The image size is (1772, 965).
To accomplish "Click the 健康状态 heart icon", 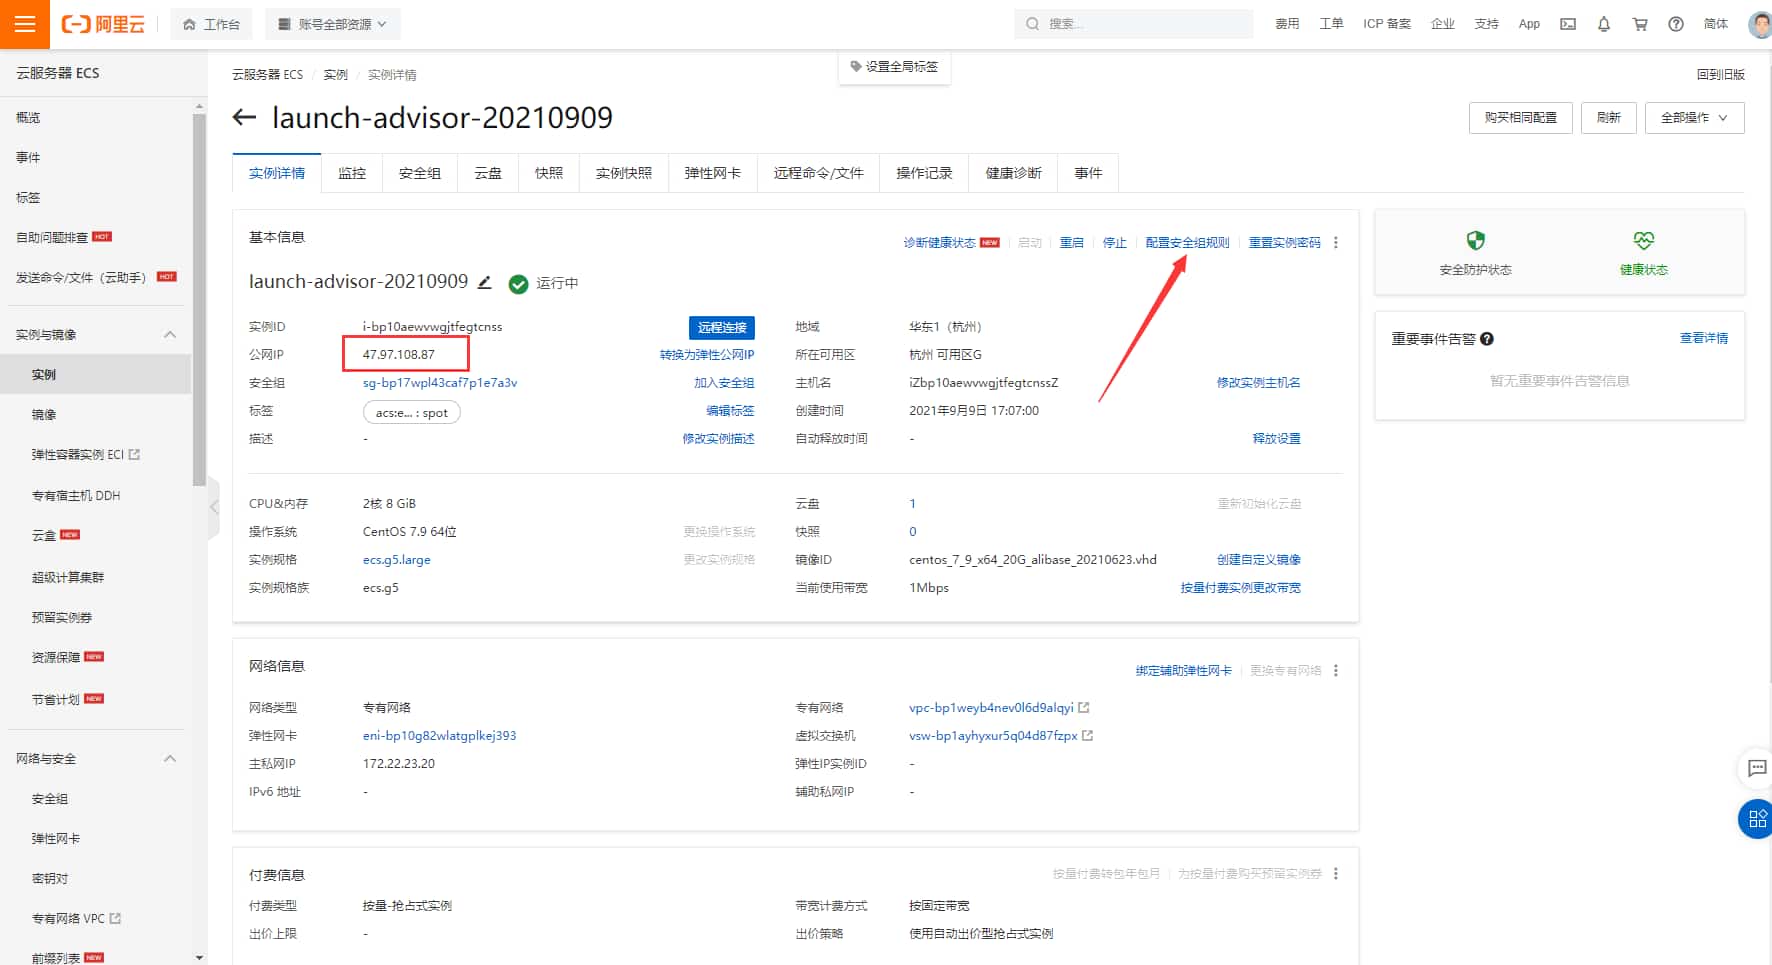I will [1643, 240].
